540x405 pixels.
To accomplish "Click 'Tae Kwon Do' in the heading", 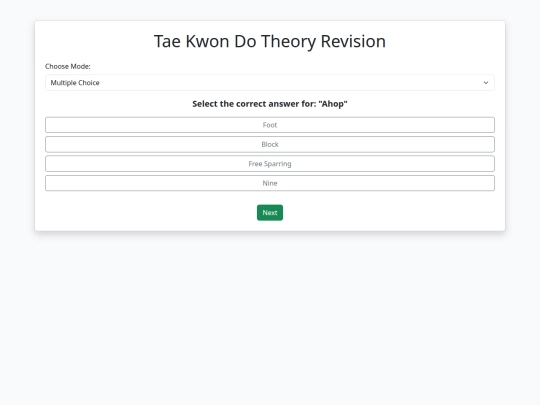I will (205, 41).
